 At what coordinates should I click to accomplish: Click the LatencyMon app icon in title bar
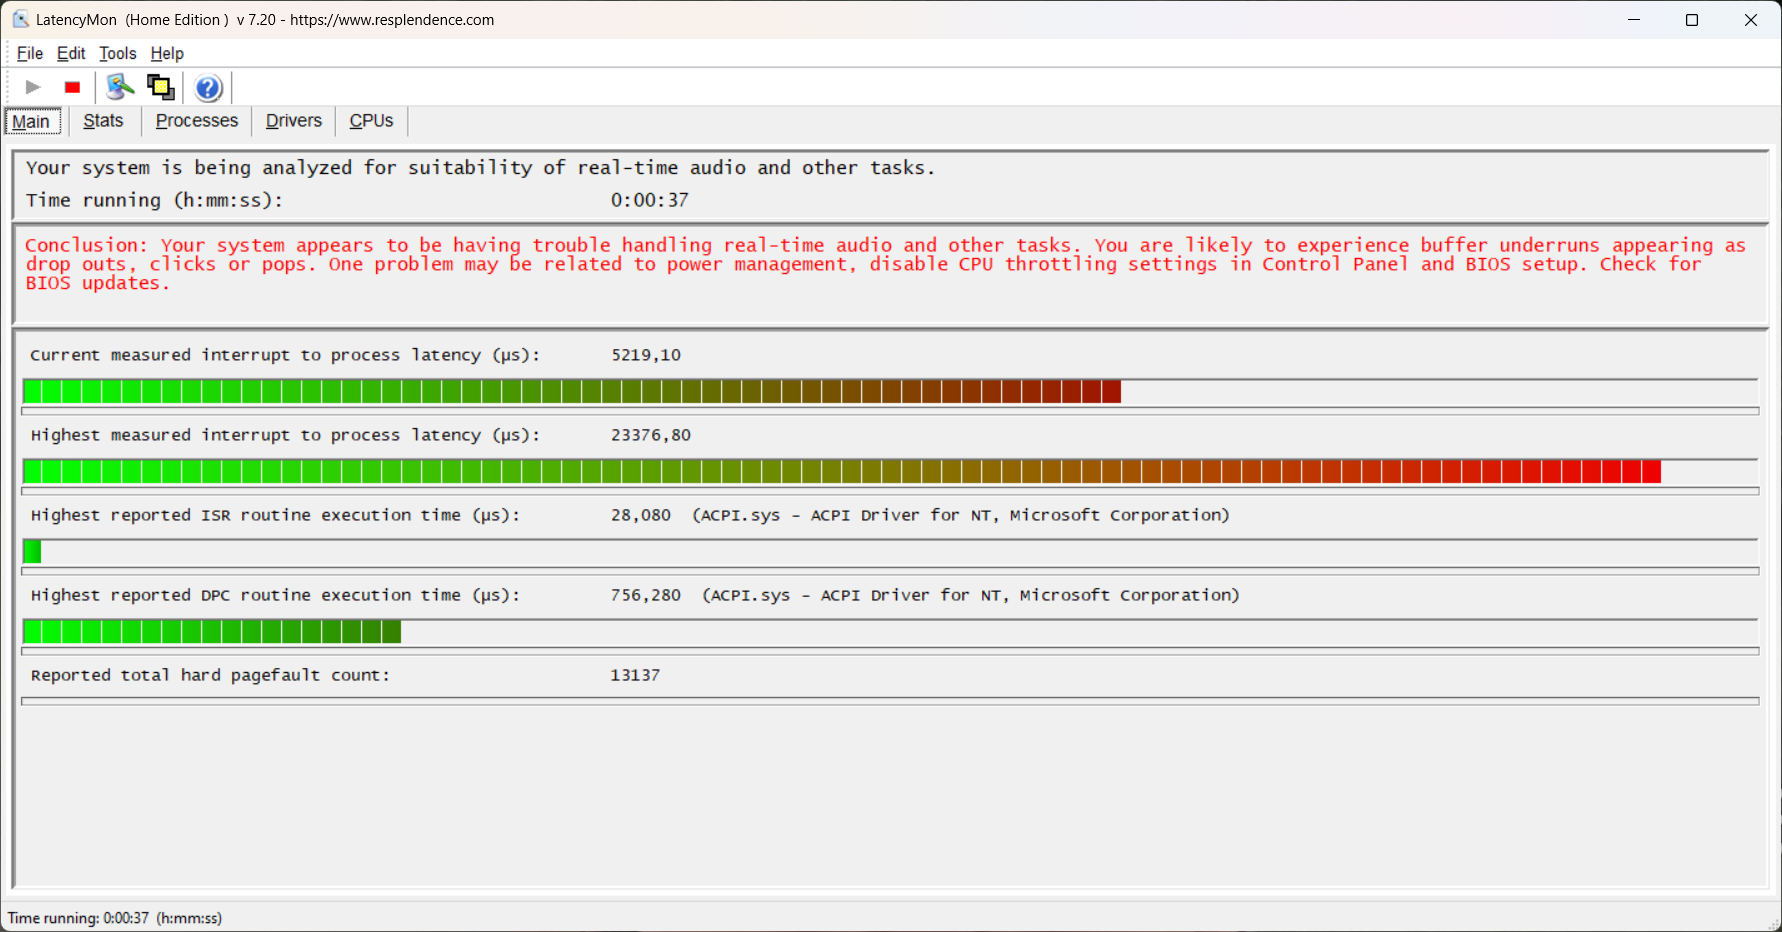[x=20, y=20]
